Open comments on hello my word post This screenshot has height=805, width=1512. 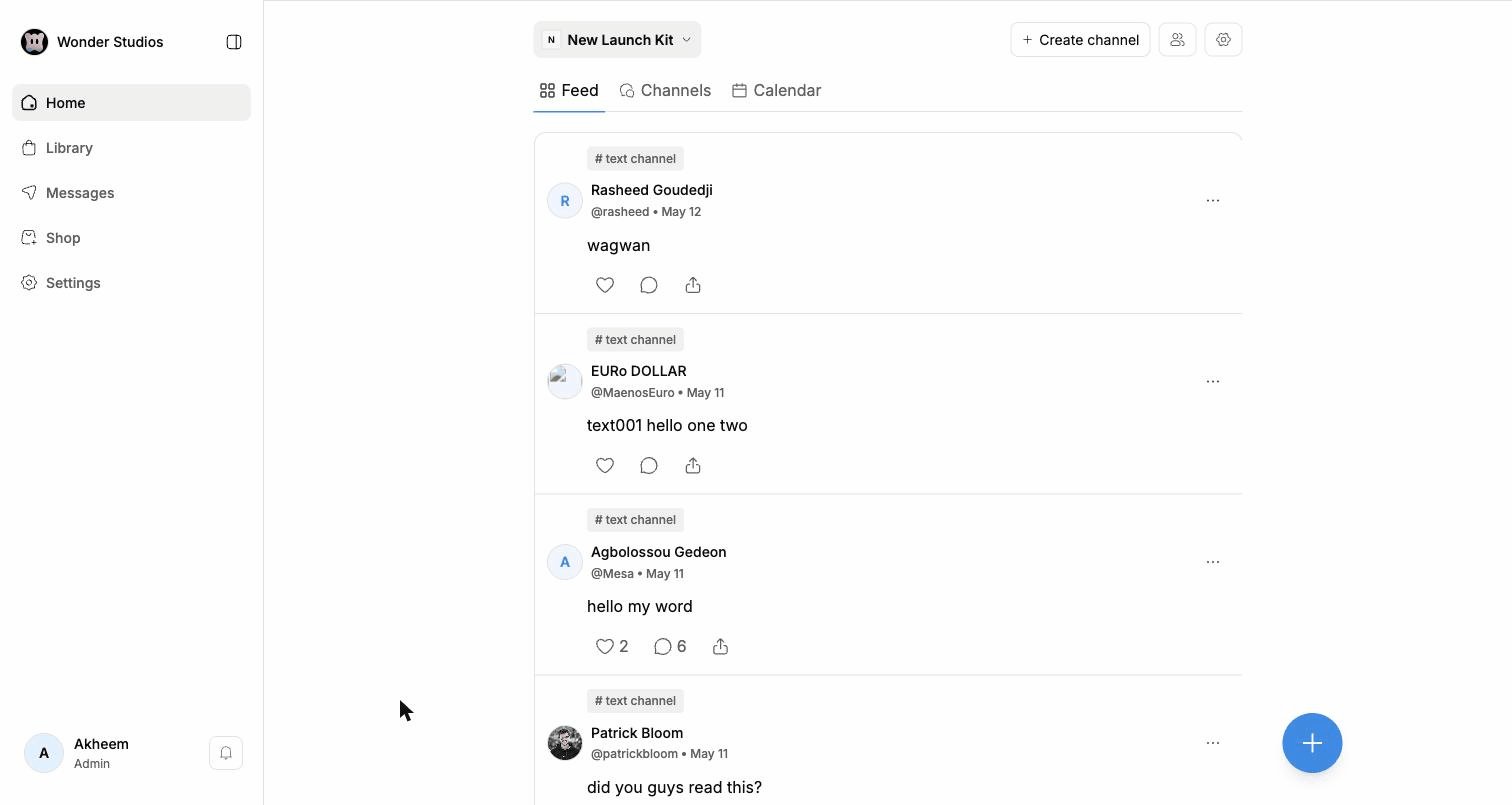point(662,647)
